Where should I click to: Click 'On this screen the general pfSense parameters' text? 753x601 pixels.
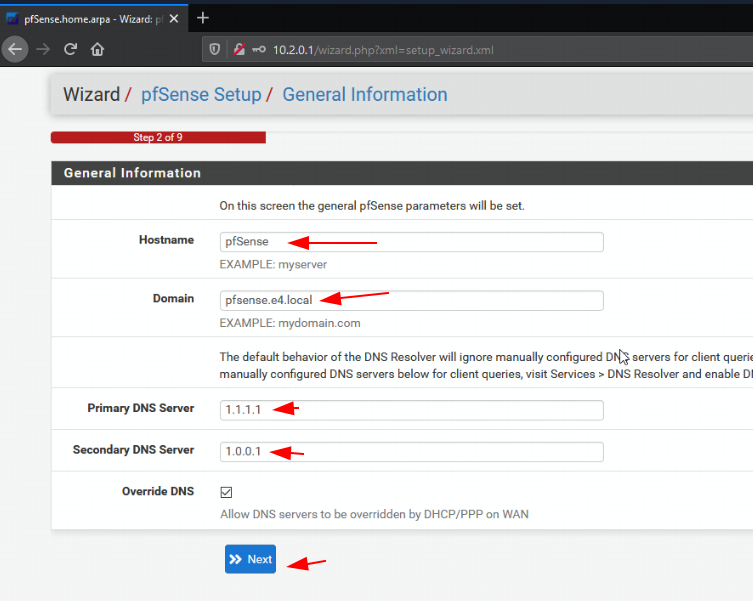tap(372, 206)
